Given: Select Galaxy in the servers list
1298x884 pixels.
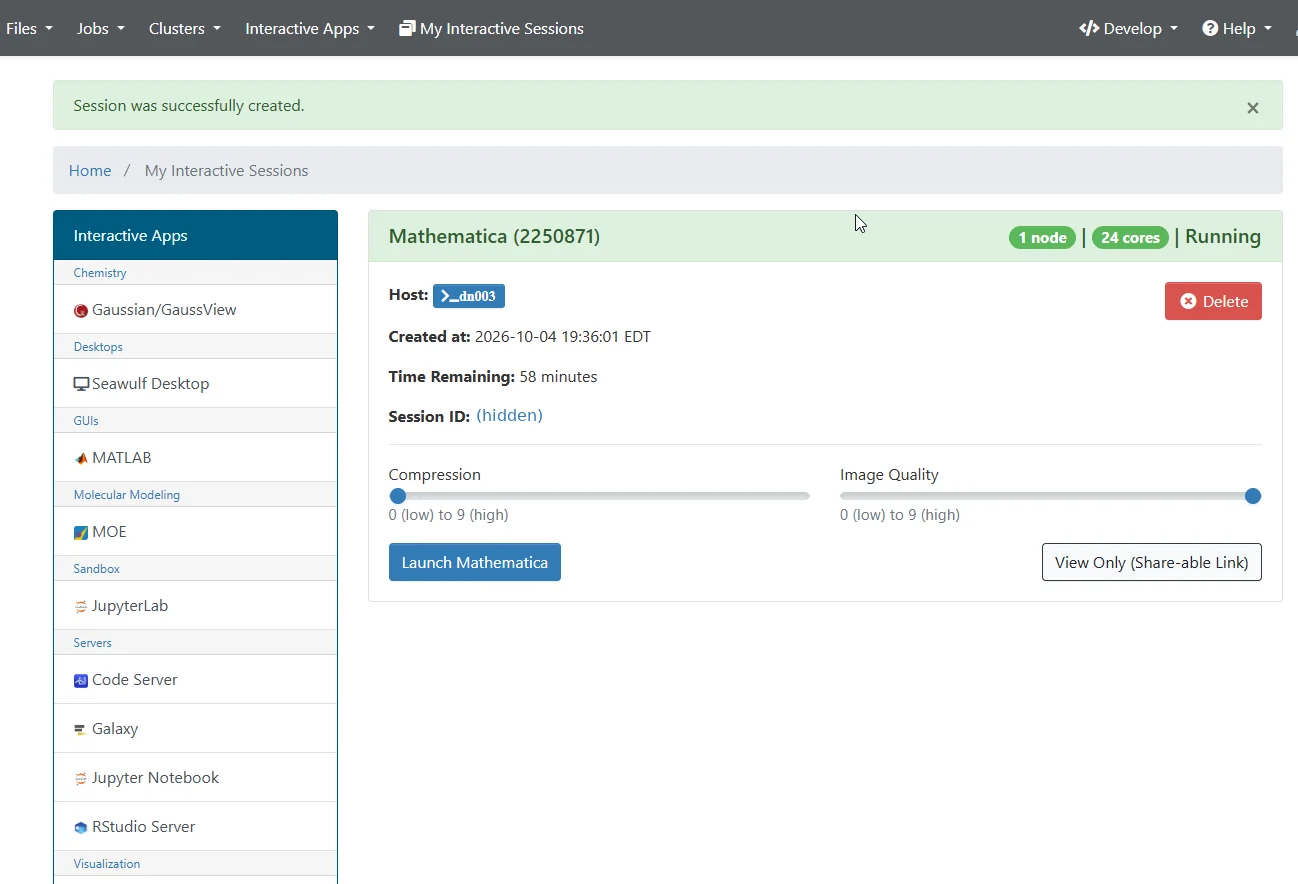Looking at the screenshot, I should coord(195,729).
